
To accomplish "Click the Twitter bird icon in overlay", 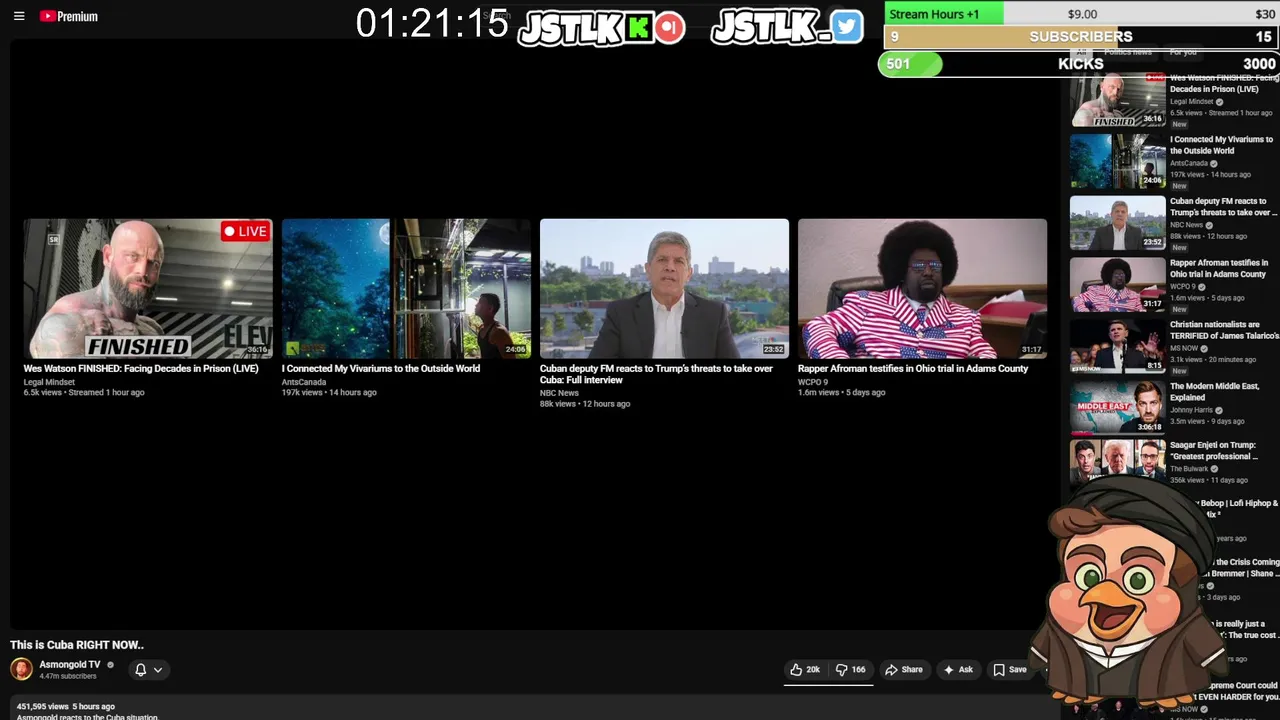I will [846, 26].
